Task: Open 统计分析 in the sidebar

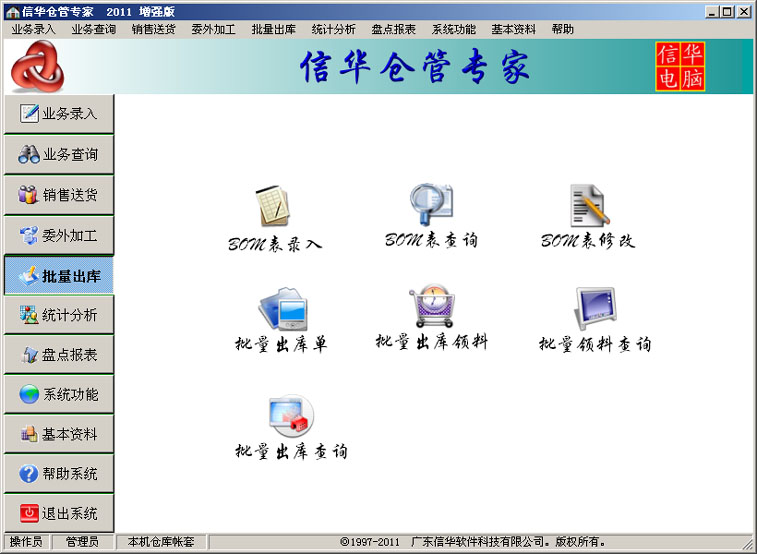Action: click(x=59, y=315)
